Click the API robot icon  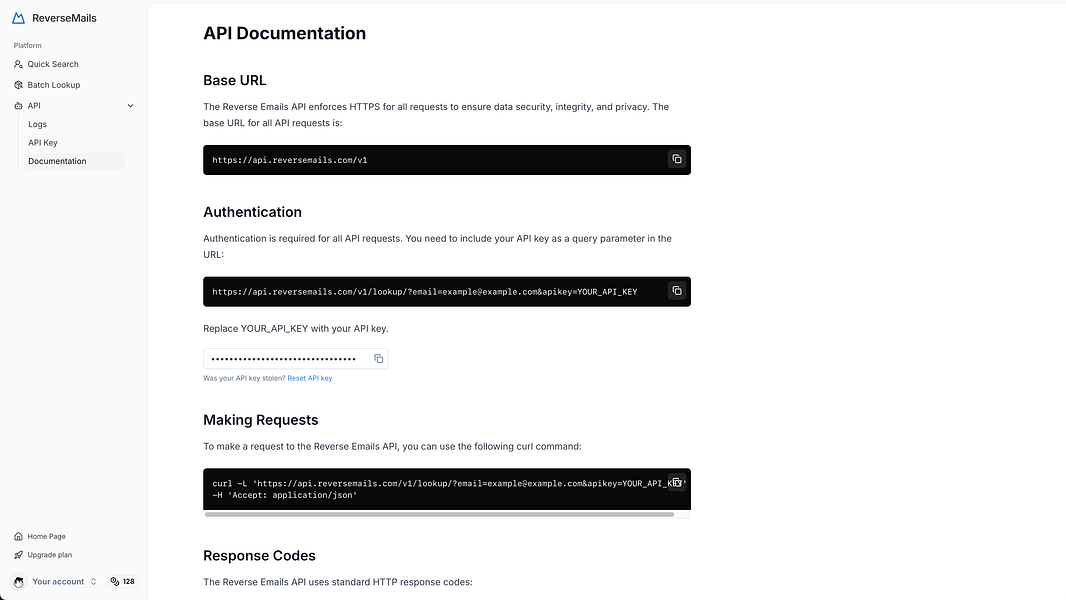coord(18,106)
